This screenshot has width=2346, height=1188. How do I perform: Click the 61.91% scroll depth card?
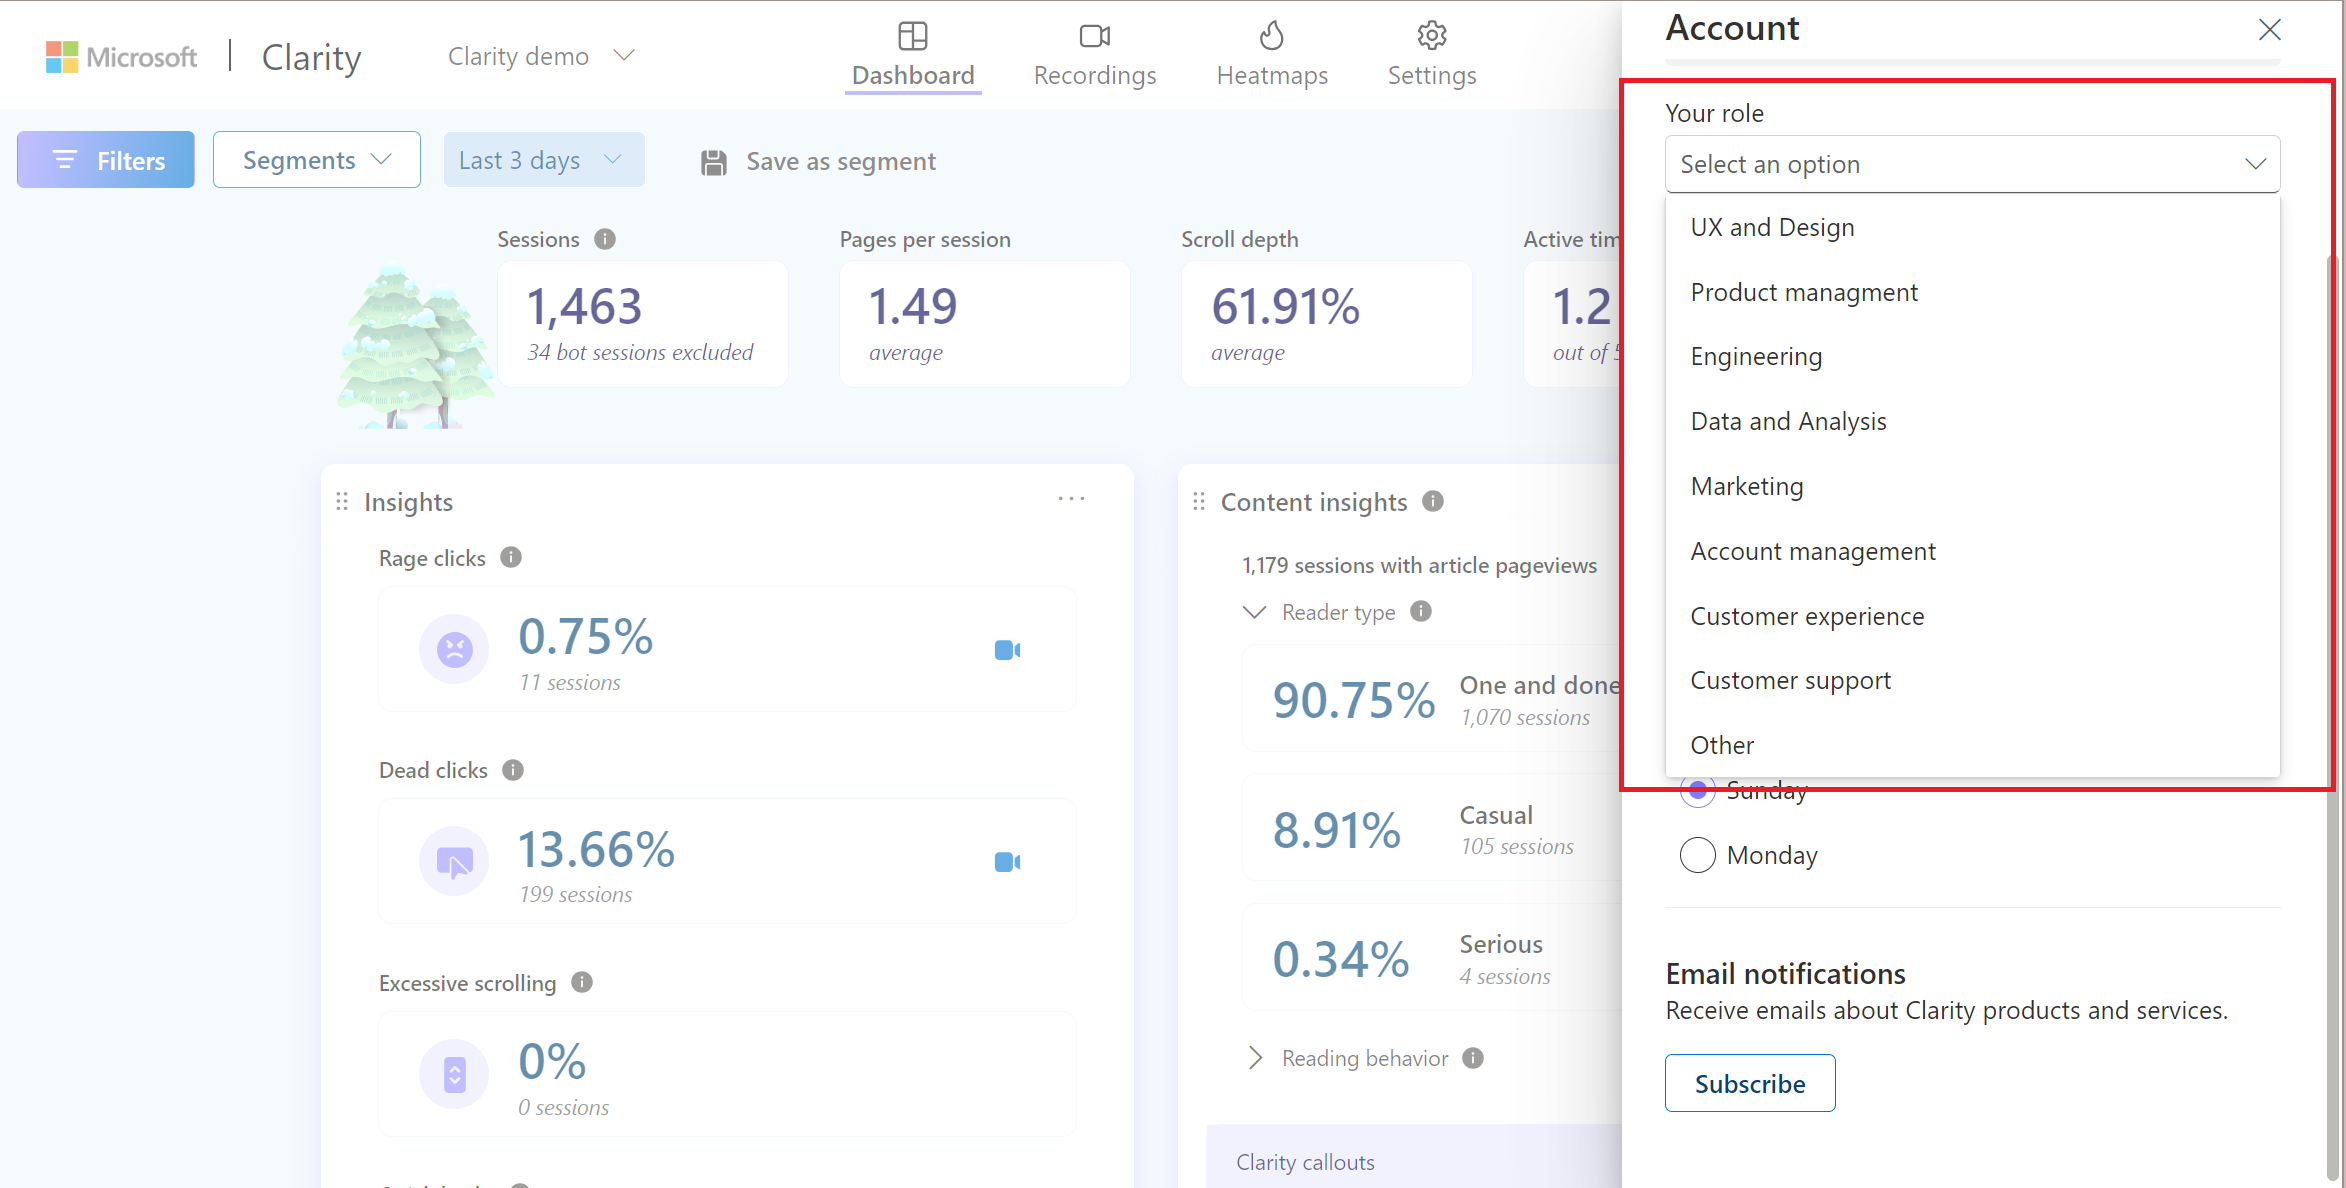coord(1327,323)
